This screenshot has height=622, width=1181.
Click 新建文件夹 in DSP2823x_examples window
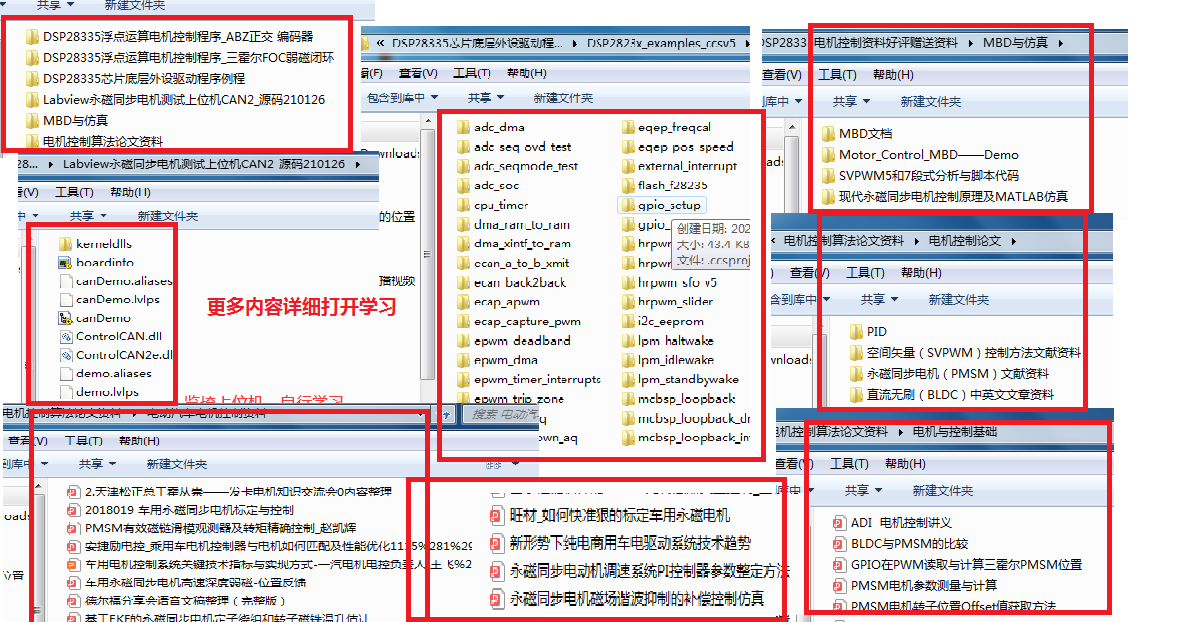(x=563, y=98)
